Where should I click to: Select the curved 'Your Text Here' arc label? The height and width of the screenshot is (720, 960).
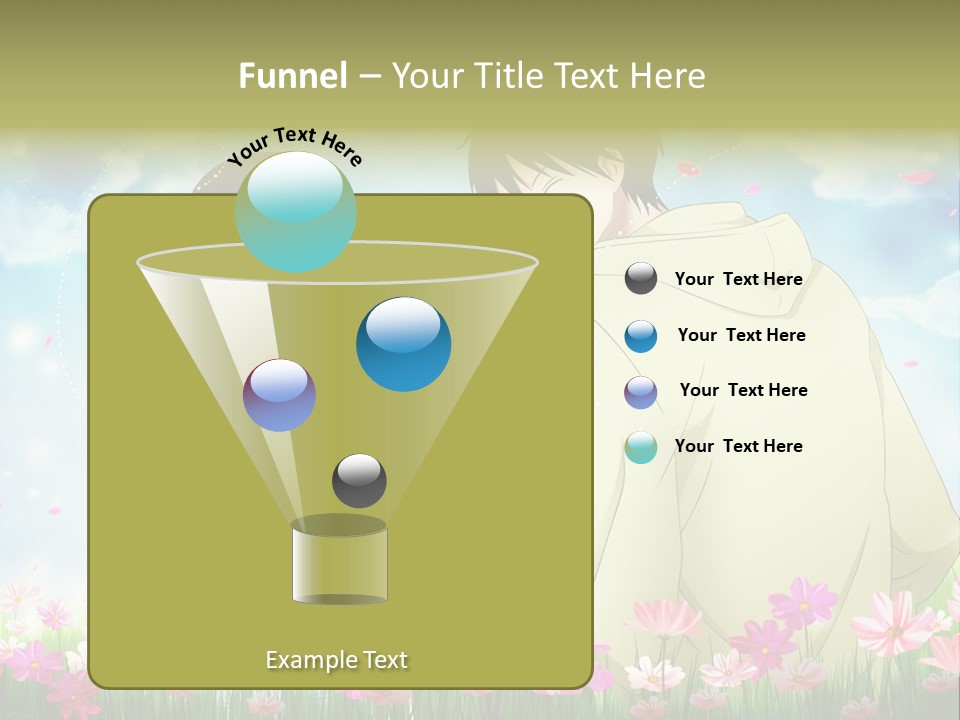click(295, 145)
